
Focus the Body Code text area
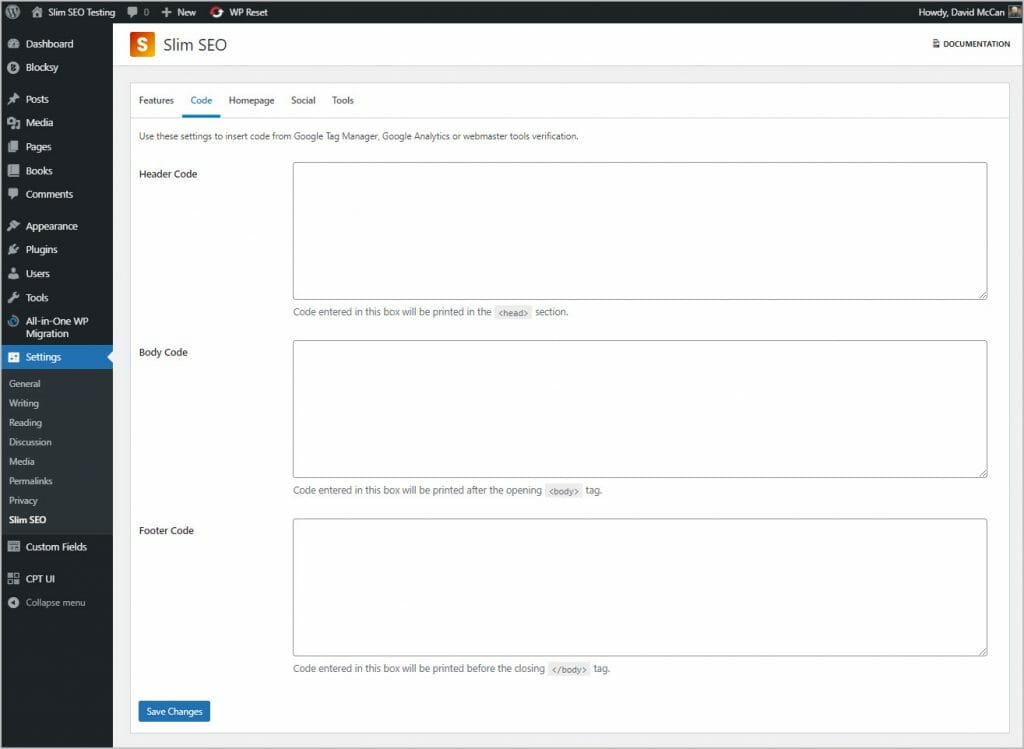coord(640,409)
